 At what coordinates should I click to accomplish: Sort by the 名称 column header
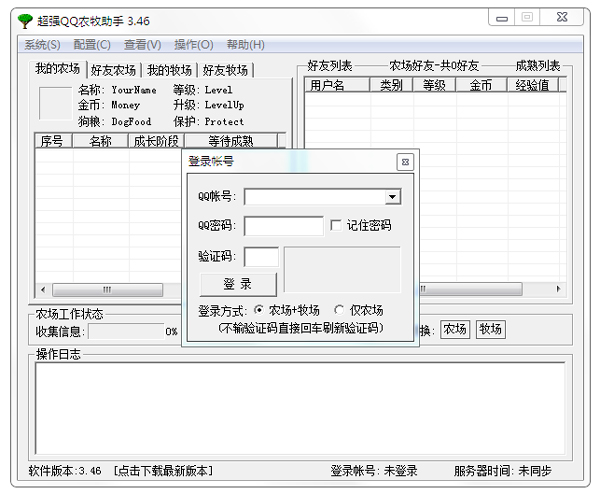tap(100, 141)
